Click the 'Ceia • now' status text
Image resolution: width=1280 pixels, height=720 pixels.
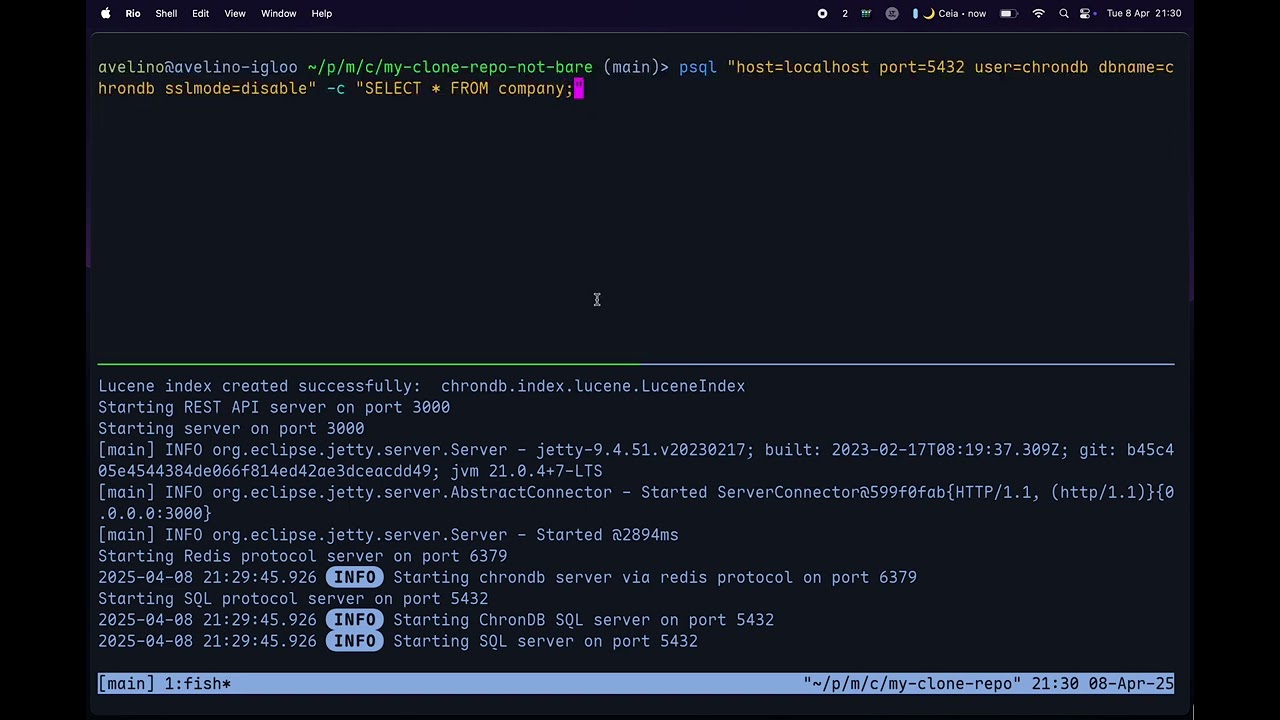point(962,13)
